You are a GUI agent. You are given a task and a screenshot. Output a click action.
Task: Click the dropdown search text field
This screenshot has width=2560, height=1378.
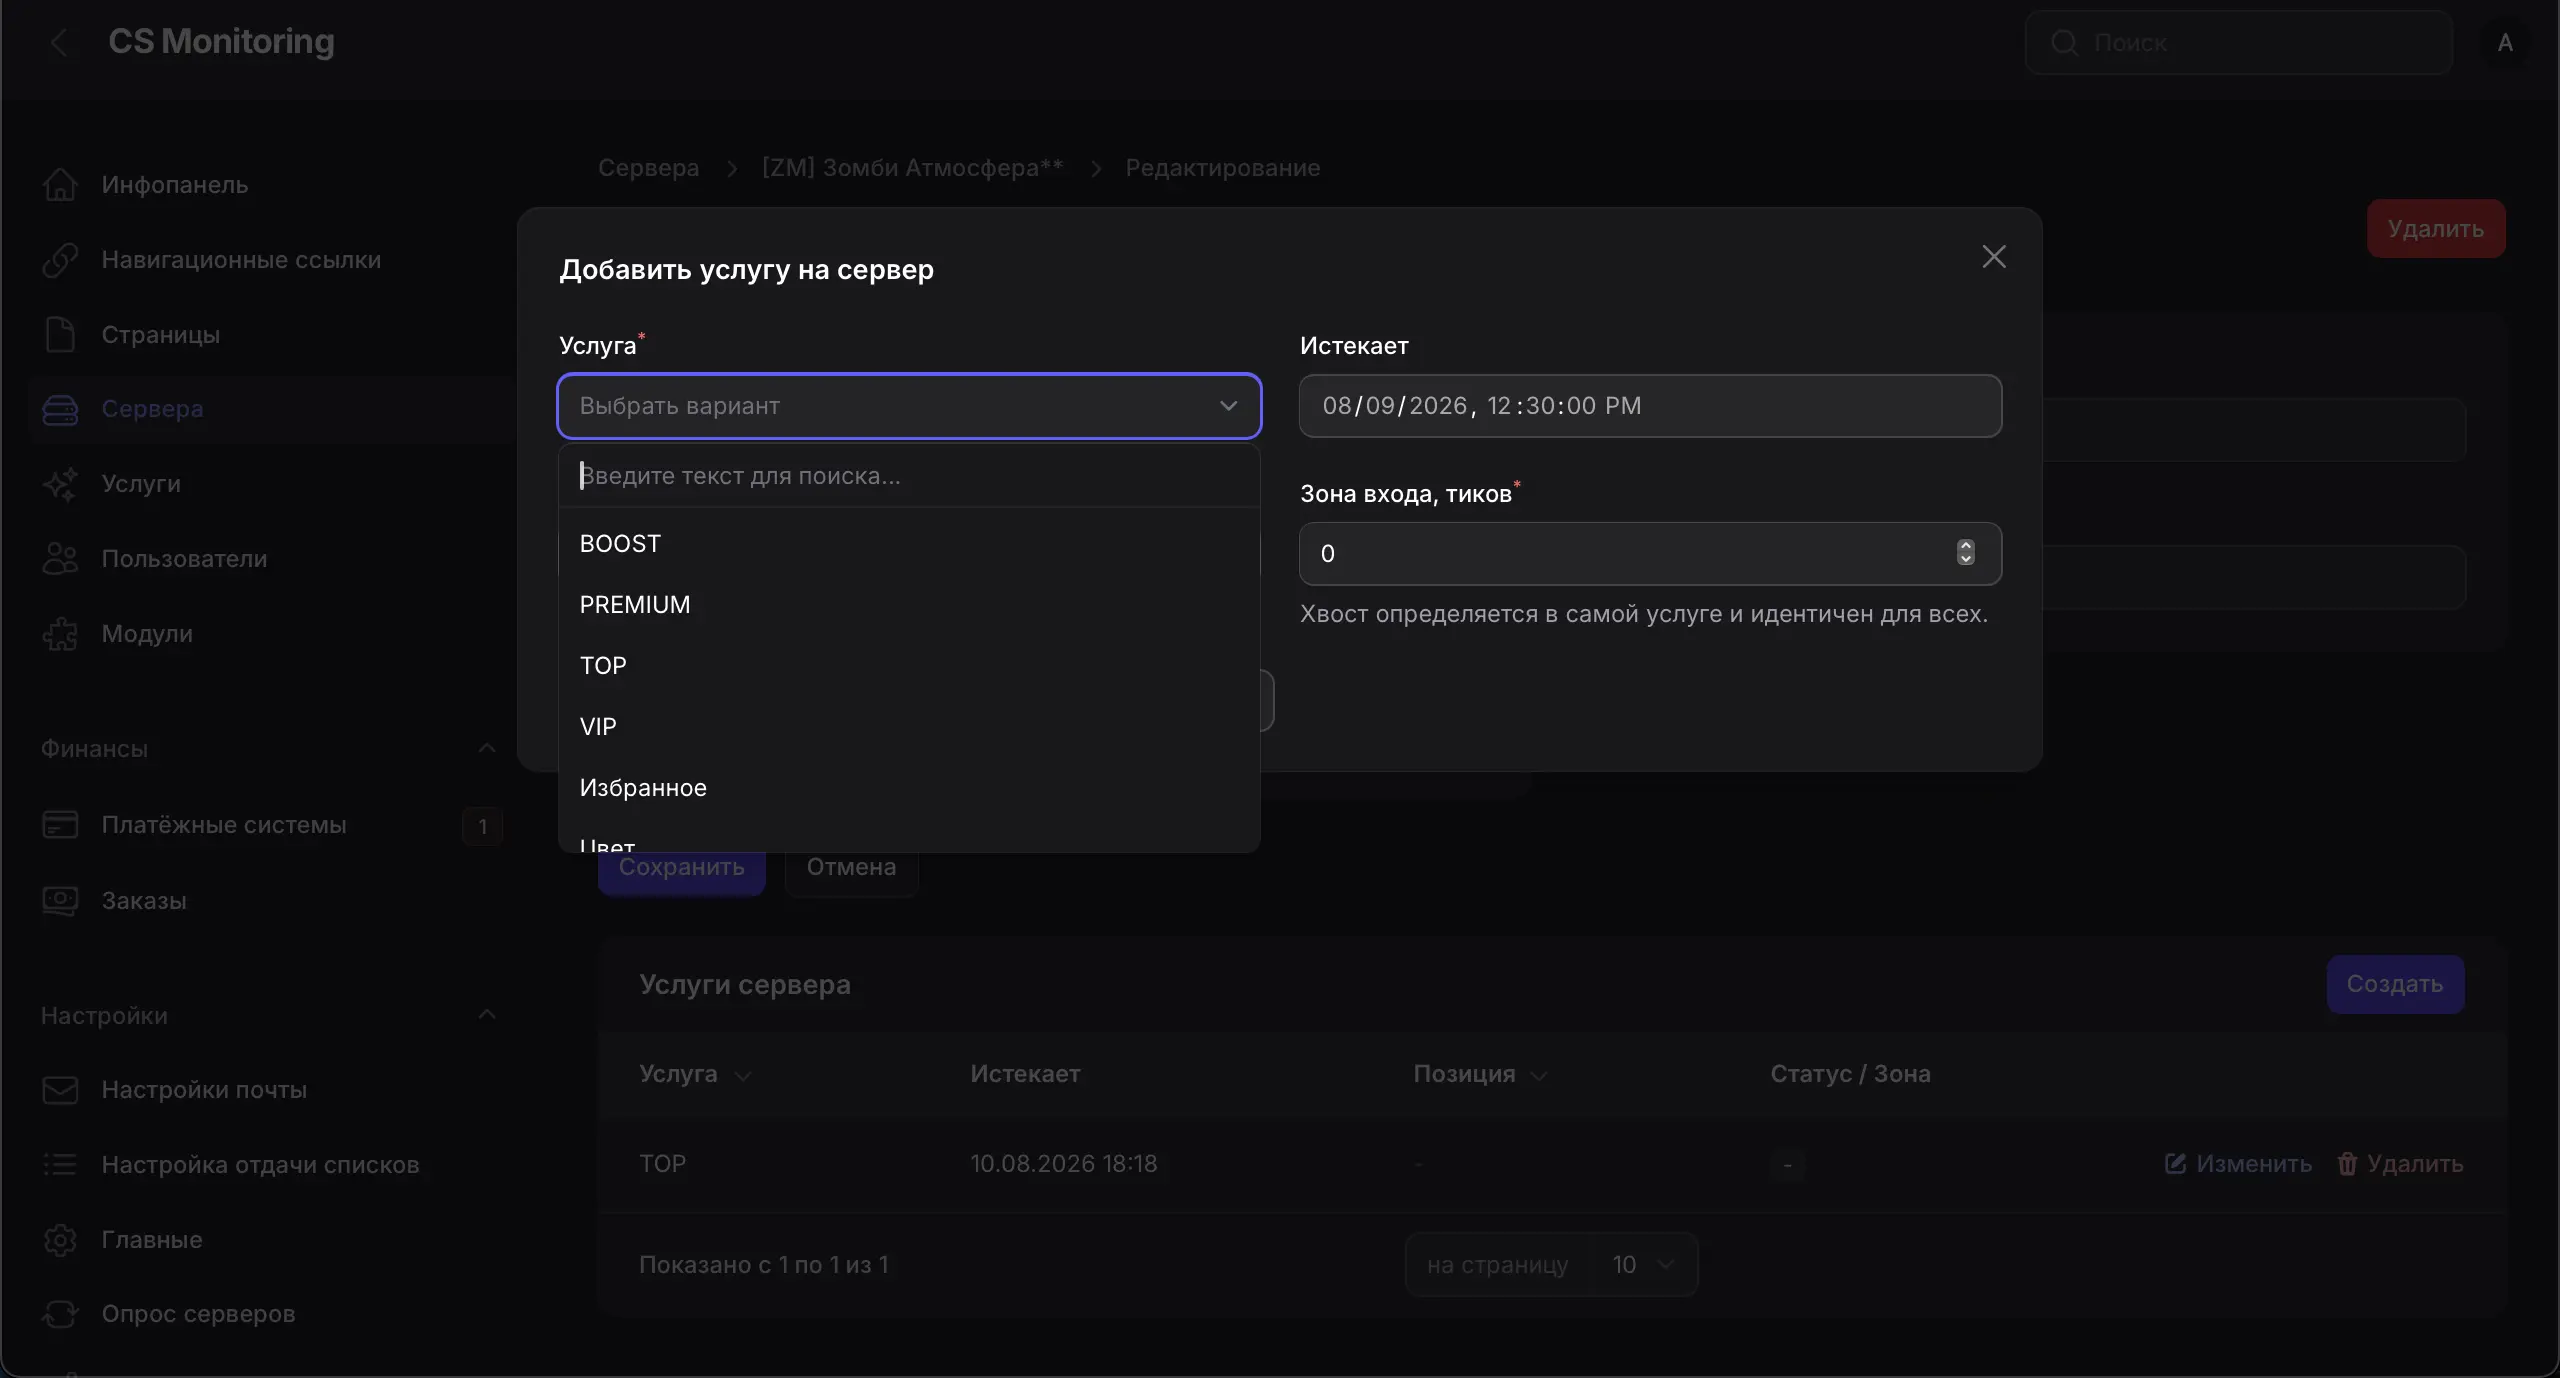point(909,476)
